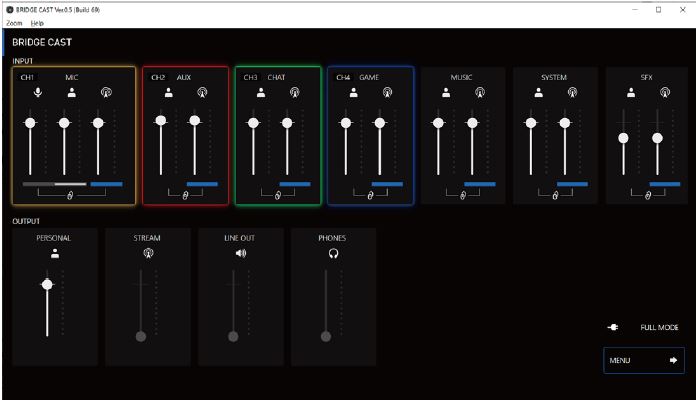698x401 pixels.
Task: Click the blue mute bar under CH3 CHAT
Action: click(x=295, y=184)
